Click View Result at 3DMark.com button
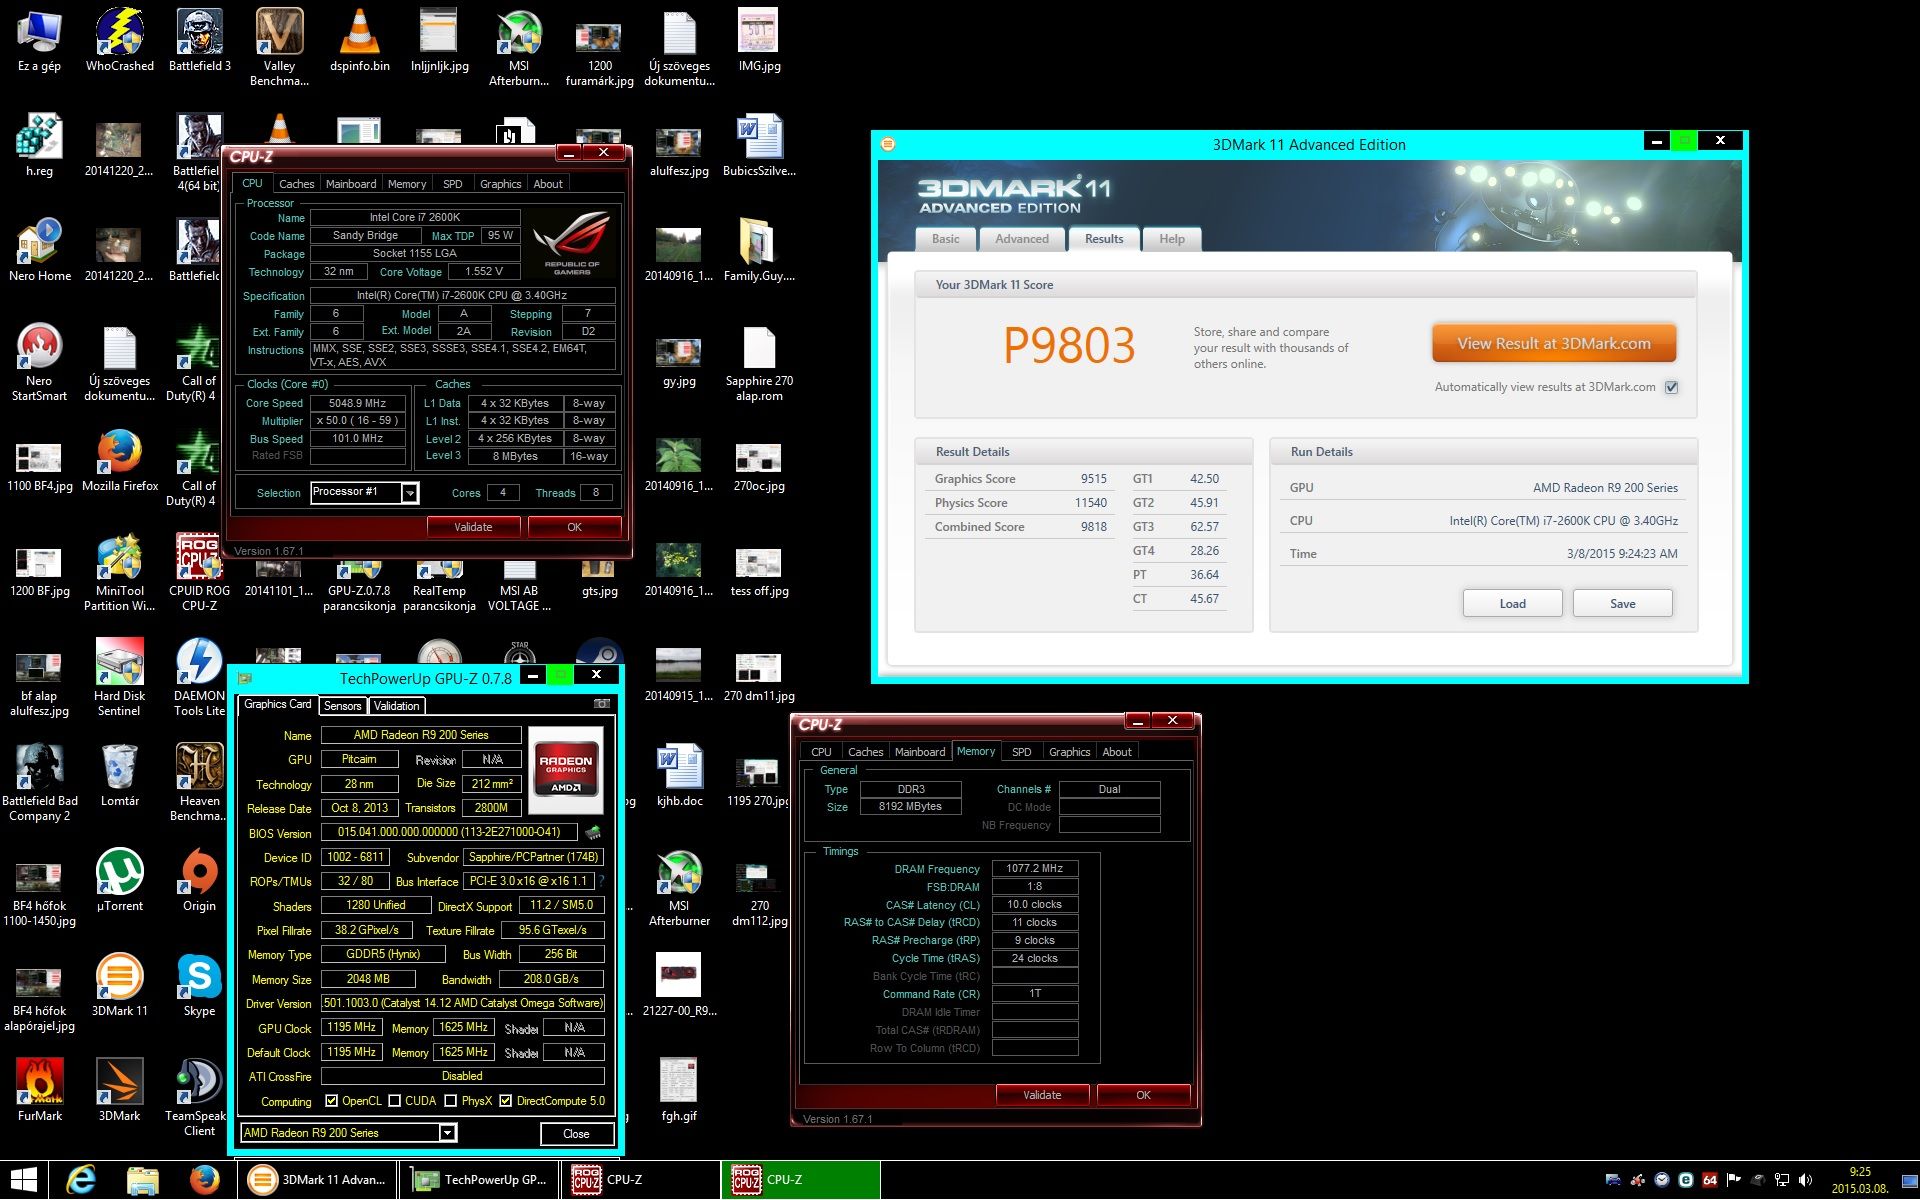This screenshot has width=1920, height=1200. tap(1553, 344)
